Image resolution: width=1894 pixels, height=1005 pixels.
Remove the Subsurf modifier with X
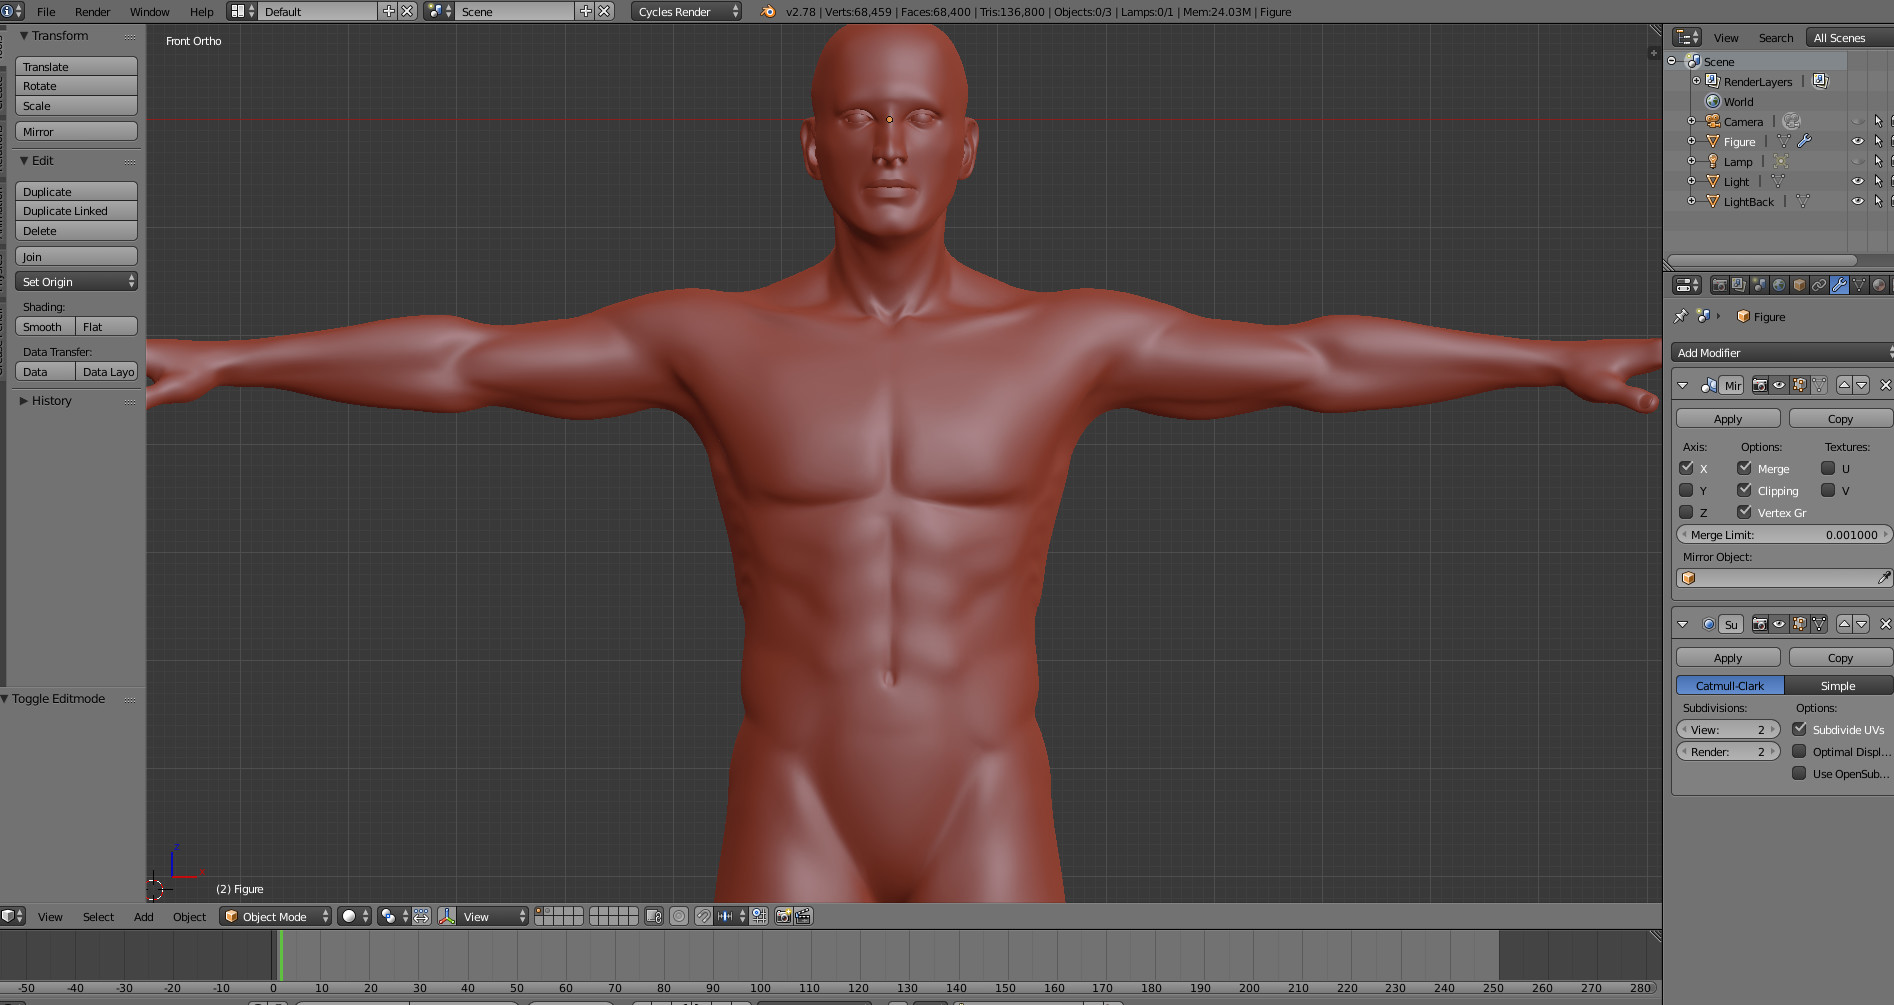[1885, 624]
